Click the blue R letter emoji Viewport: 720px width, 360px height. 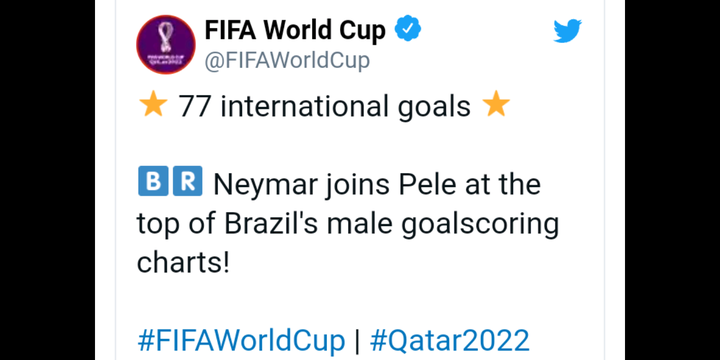[187, 181]
